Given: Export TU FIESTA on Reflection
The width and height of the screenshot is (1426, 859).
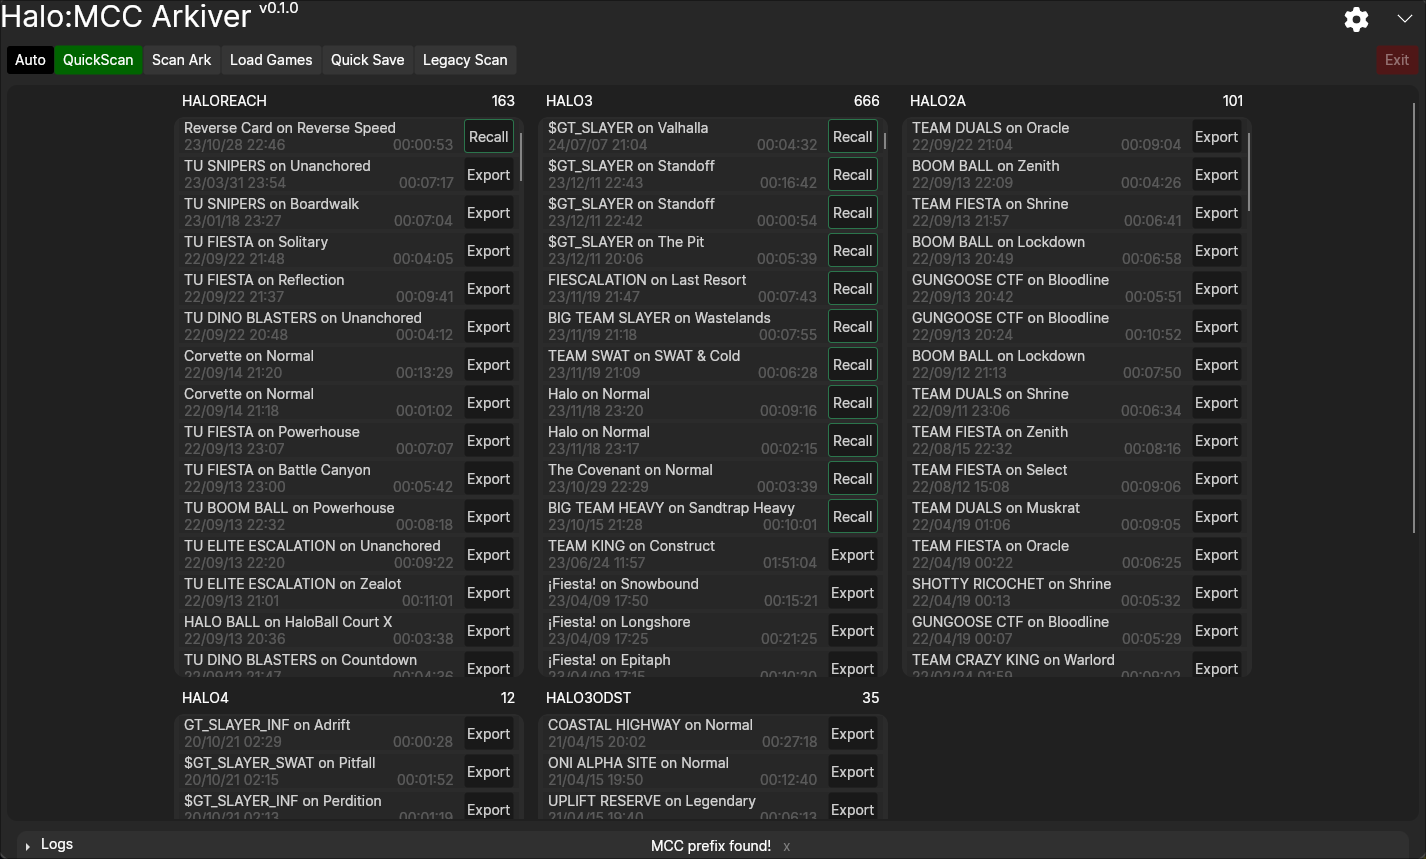Looking at the screenshot, I should point(489,289).
